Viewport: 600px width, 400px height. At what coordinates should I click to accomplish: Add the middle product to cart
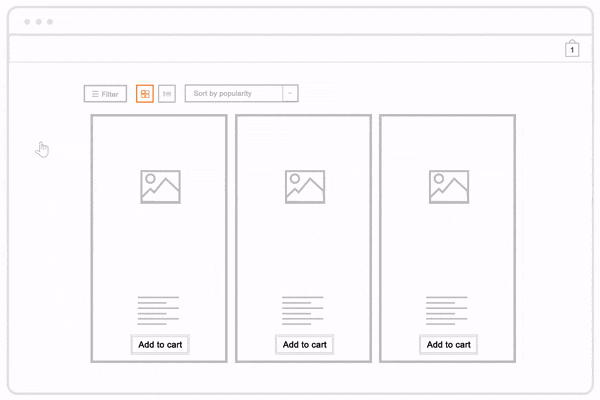tap(304, 345)
